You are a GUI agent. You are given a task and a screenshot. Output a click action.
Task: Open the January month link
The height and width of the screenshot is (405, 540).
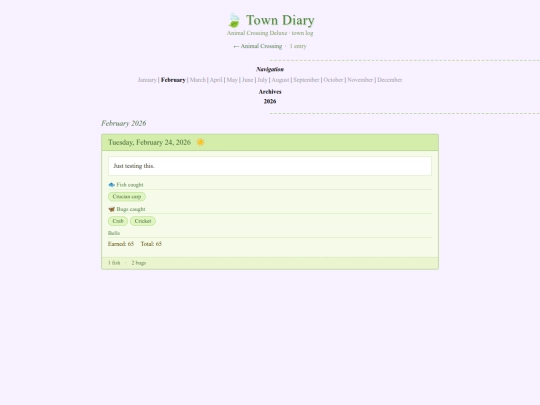[147, 80]
